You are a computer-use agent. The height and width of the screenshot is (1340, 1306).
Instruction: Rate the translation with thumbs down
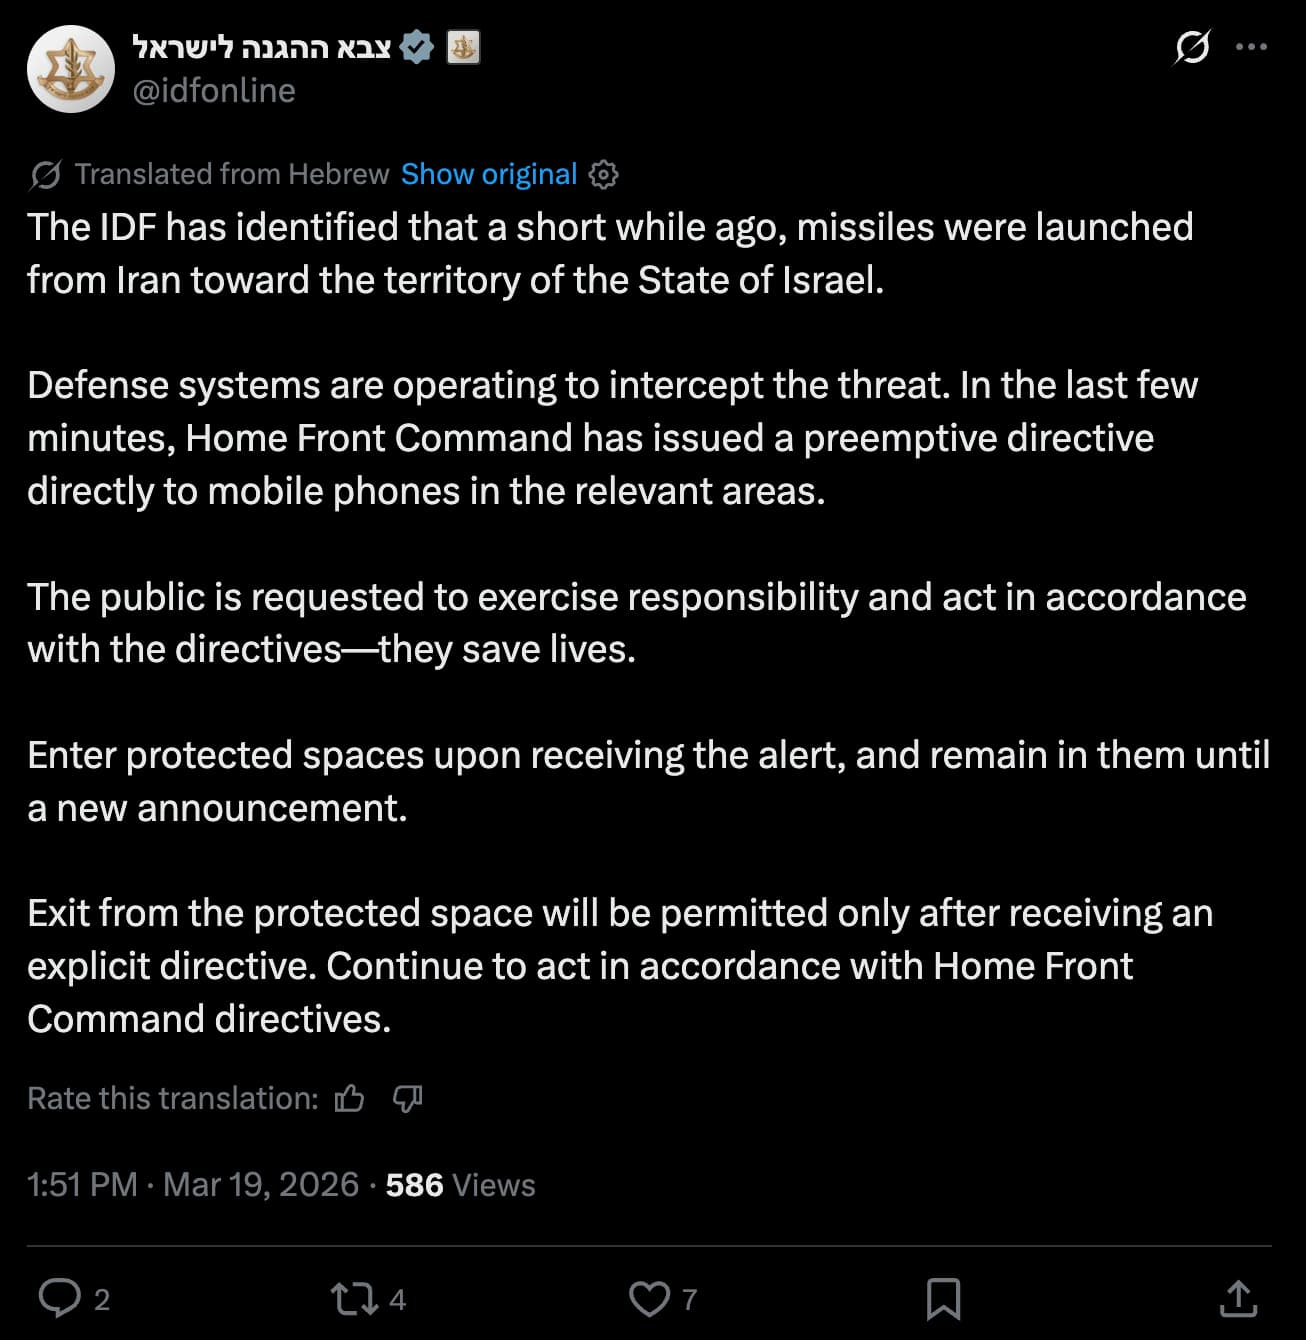(407, 1099)
